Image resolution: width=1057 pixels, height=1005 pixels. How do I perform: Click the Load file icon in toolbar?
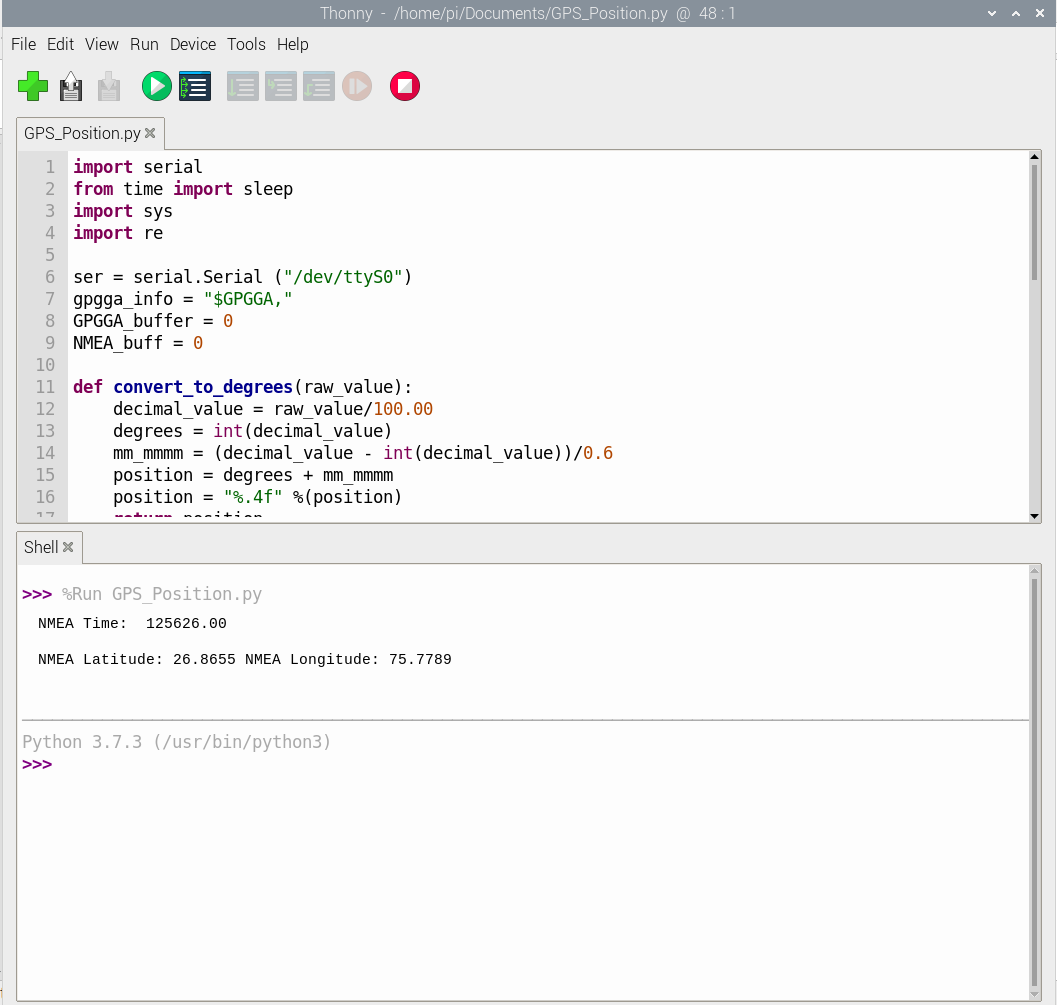71,86
